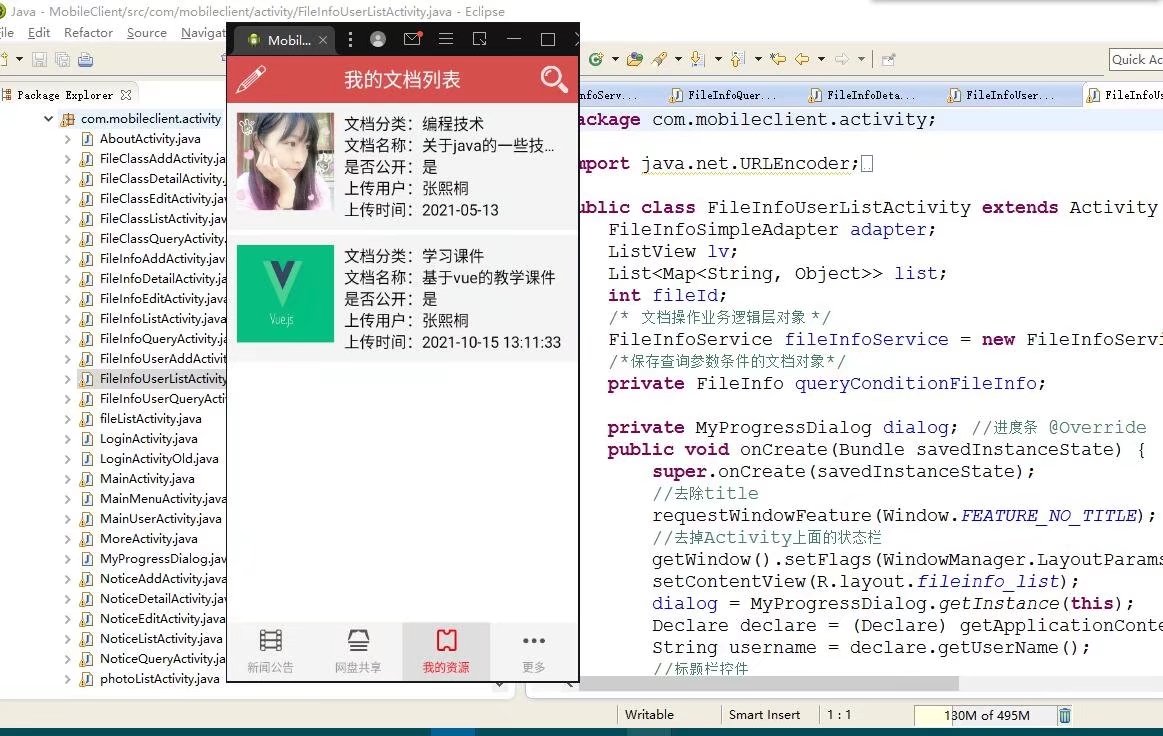This screenshot has width=1163, height=736.
Task: Open the Edit menu in Eclipse
Action: pos(39,33)
